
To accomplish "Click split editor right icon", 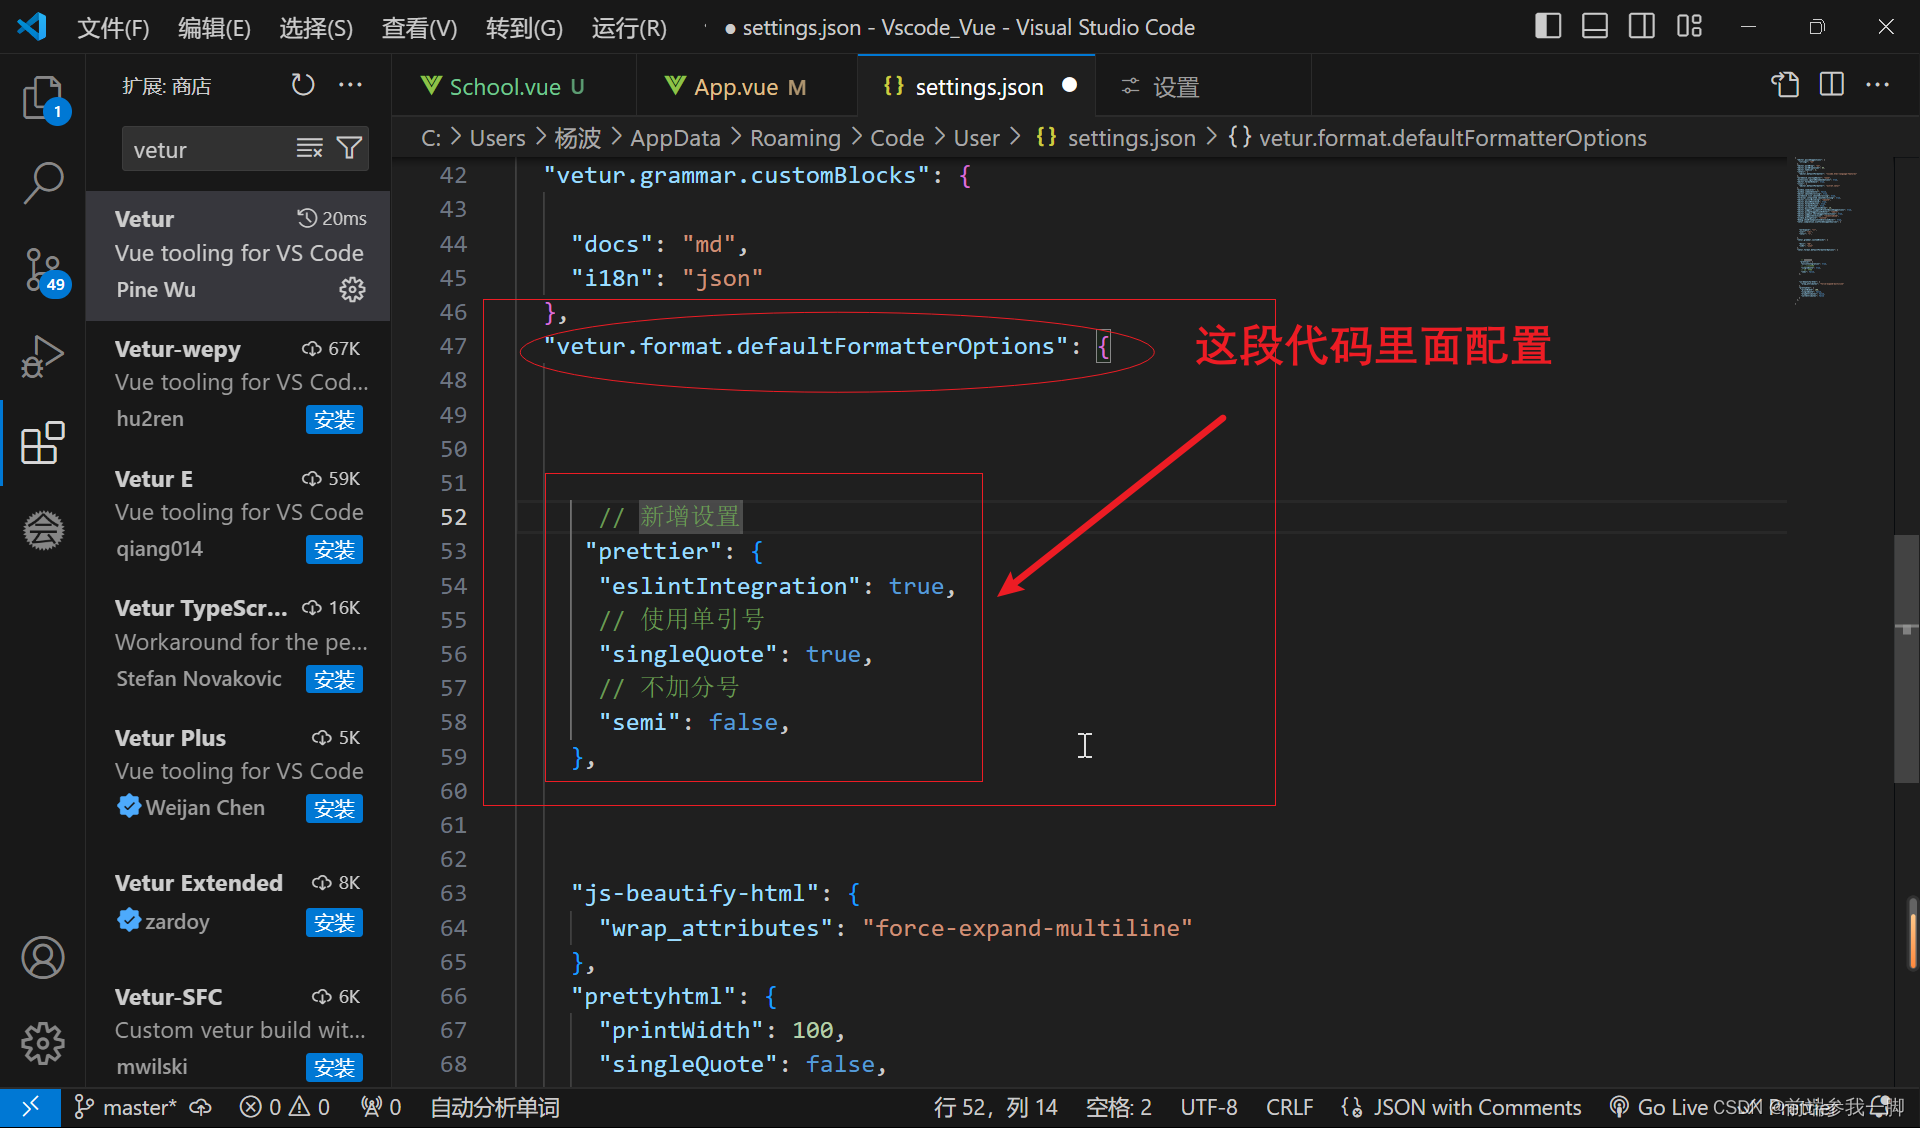I will tap(1831, 86).
